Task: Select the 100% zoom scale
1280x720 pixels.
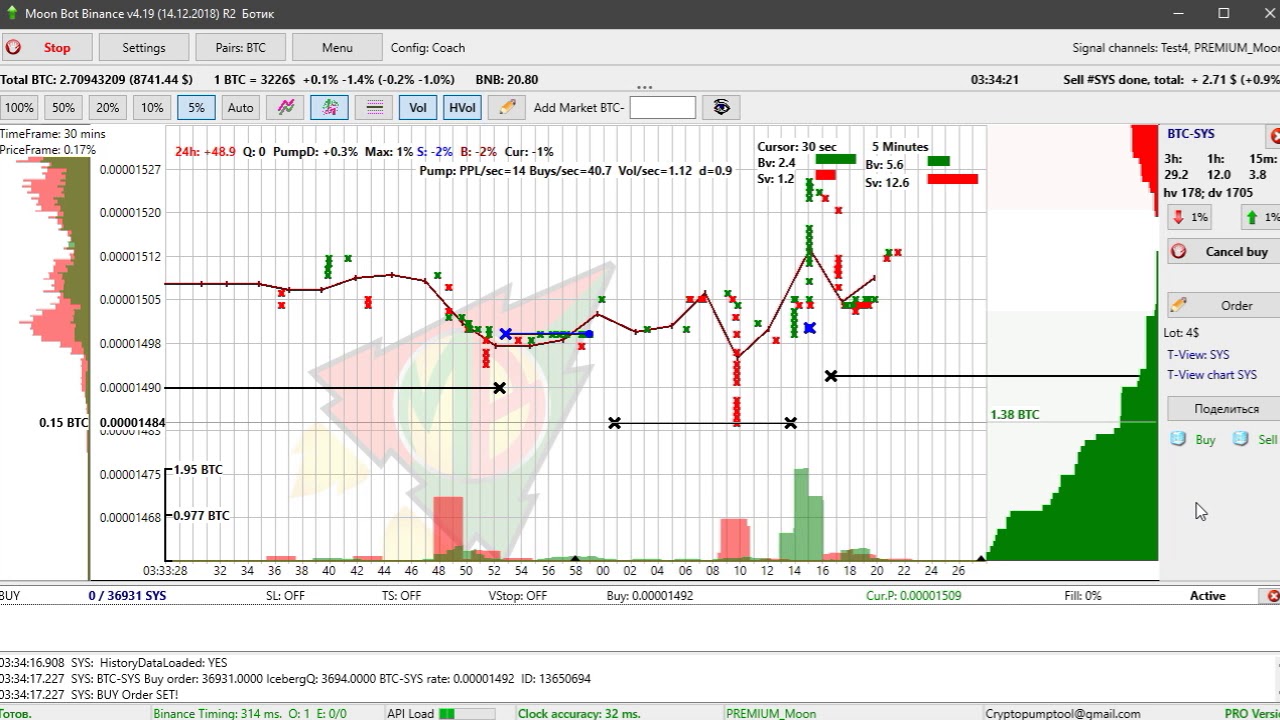Action: [19, 108]
